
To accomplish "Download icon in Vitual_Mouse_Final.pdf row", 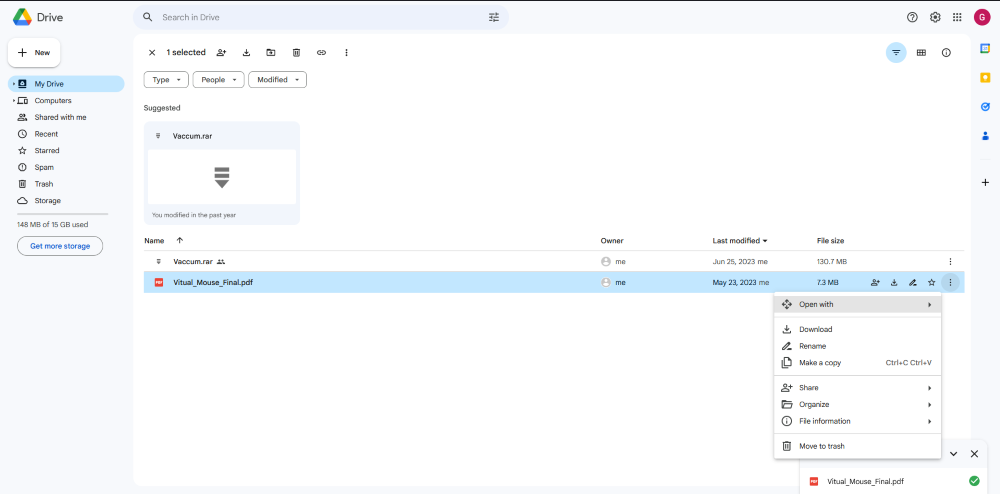I will click(894, 282).
